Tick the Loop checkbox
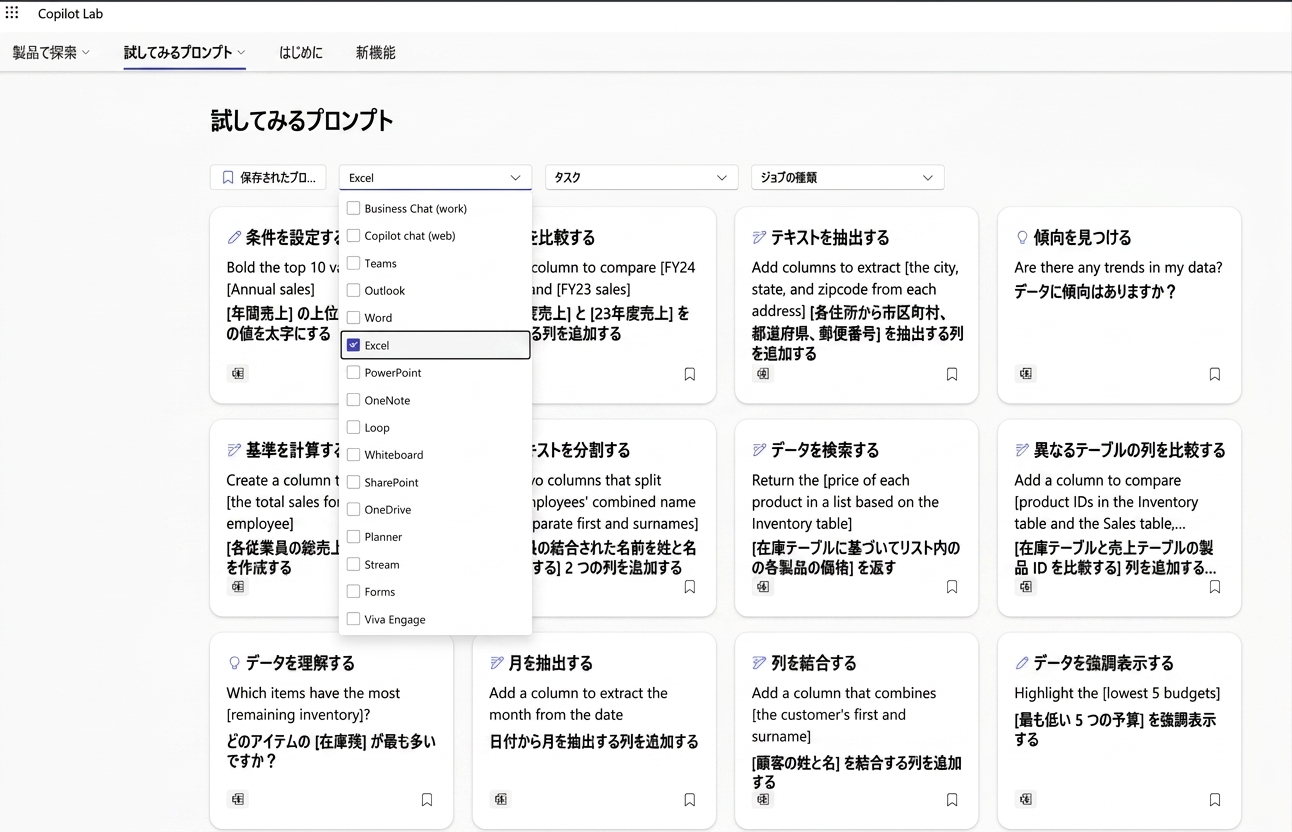Viewport: 1292px width, 832px height. pos(353,427)
